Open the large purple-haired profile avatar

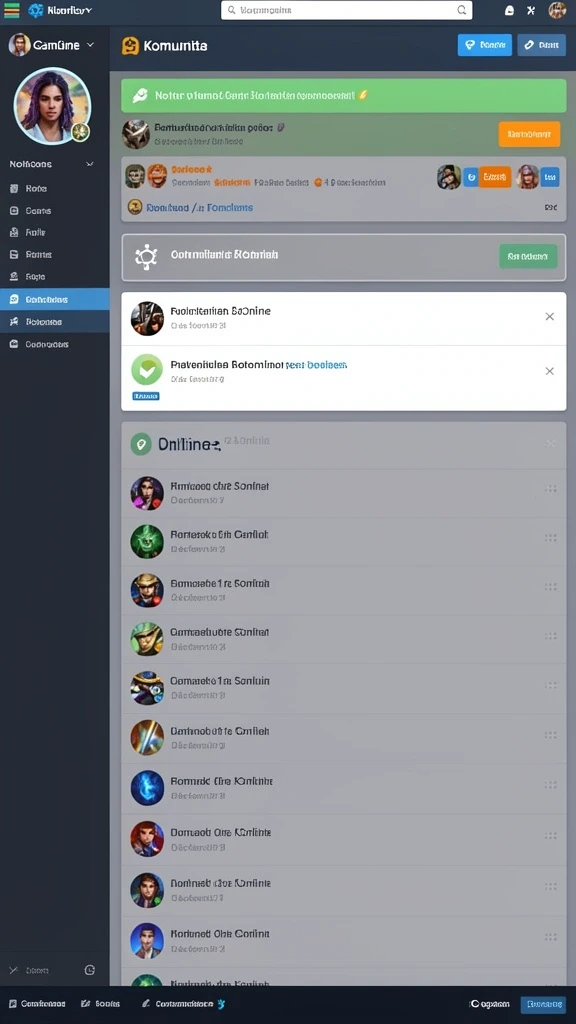(x=52, y=106)
